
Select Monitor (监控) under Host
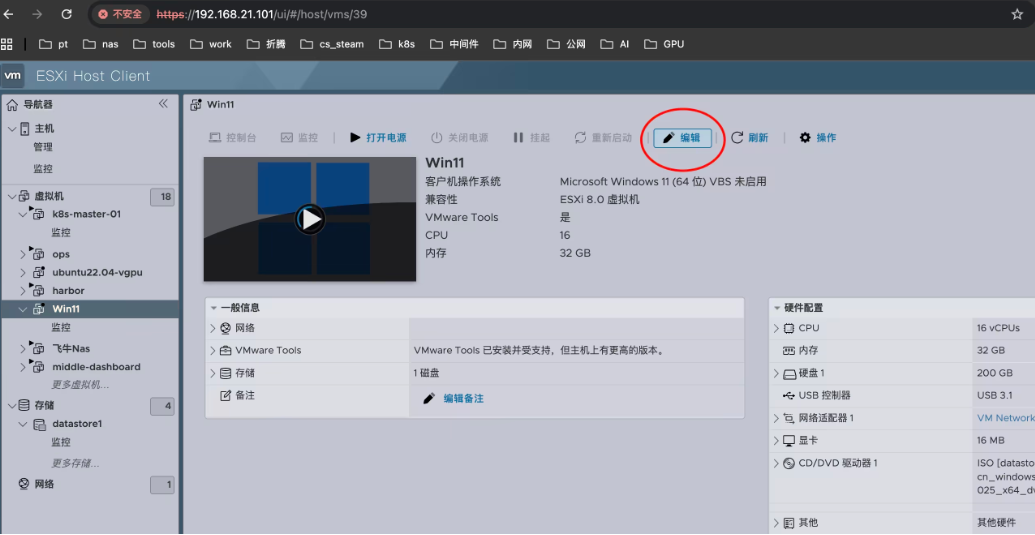point(43,169)
